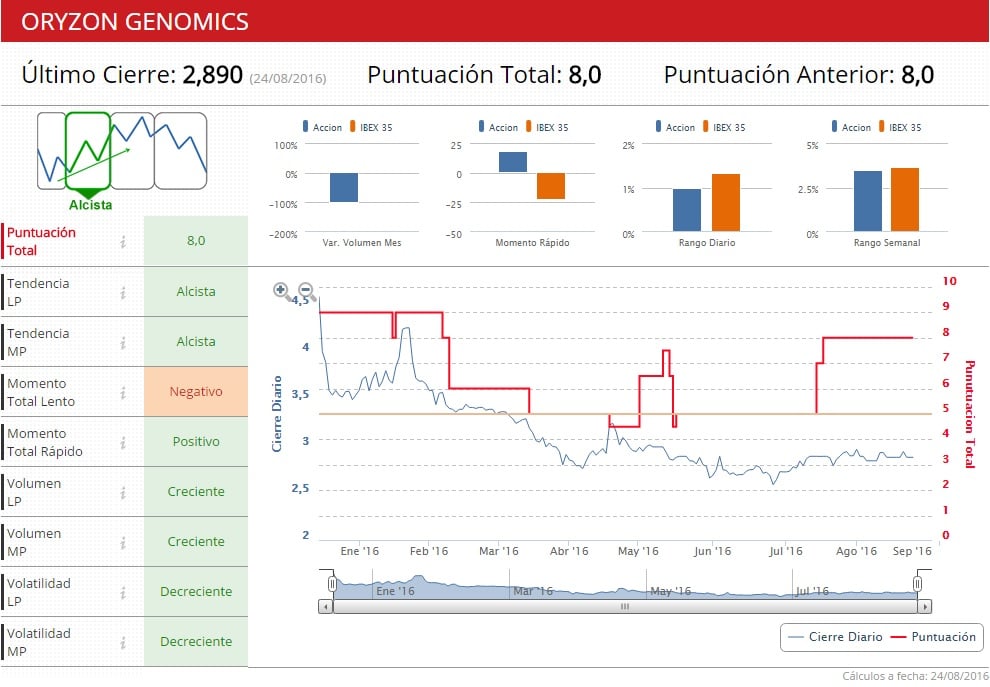Open info icon for Tendencia MP

[x=123, y=342]
